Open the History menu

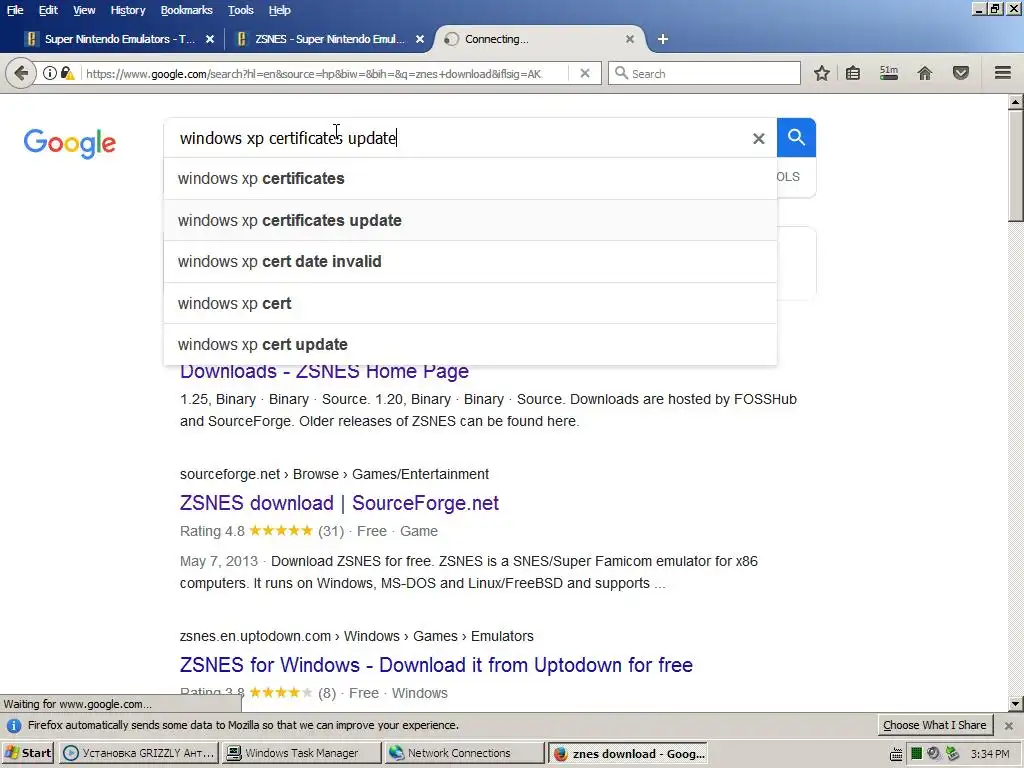pyautogui.click(x=128, y=10)
